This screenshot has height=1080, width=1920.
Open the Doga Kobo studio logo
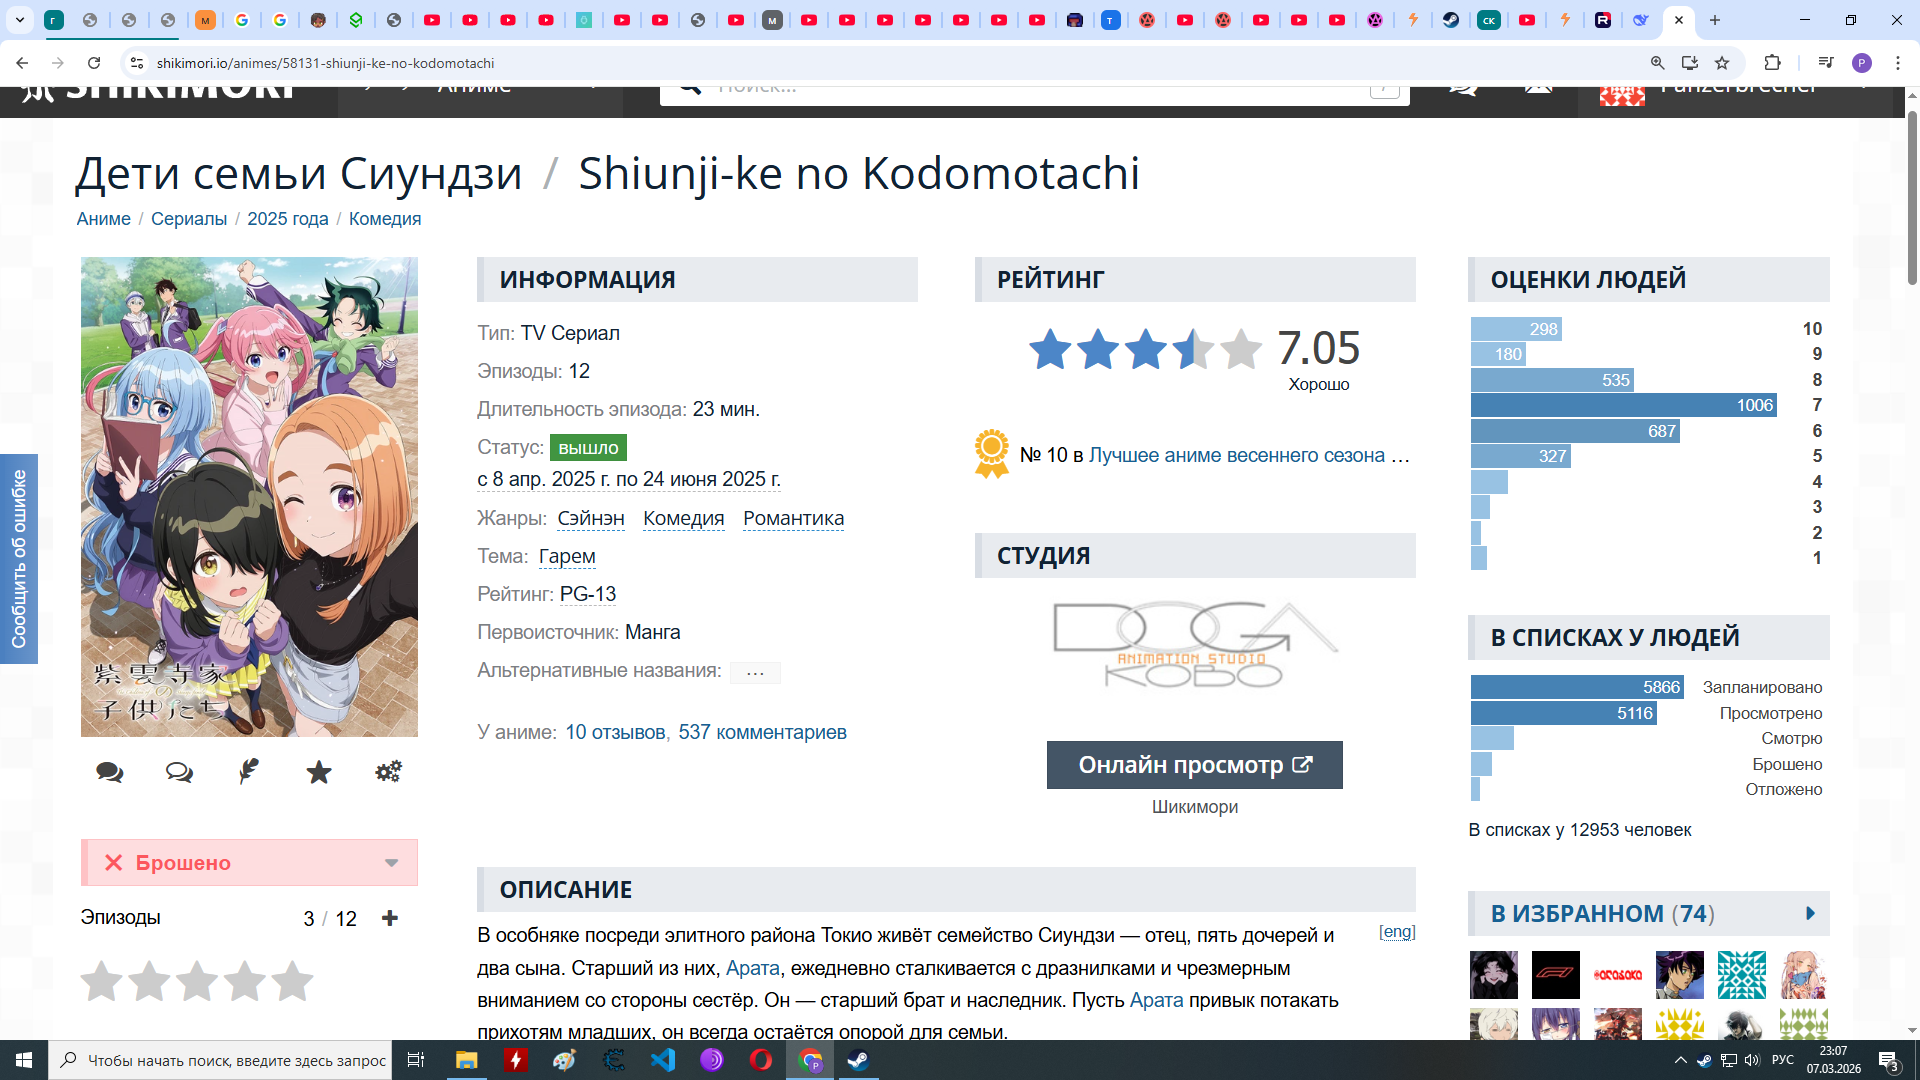pos(1195,645)
